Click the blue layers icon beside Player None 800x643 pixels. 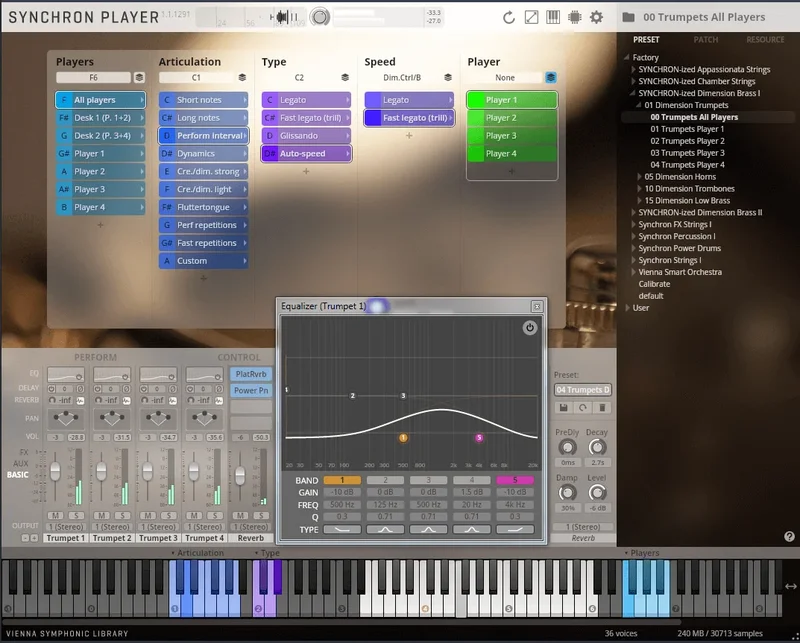(x=551, y=78)
